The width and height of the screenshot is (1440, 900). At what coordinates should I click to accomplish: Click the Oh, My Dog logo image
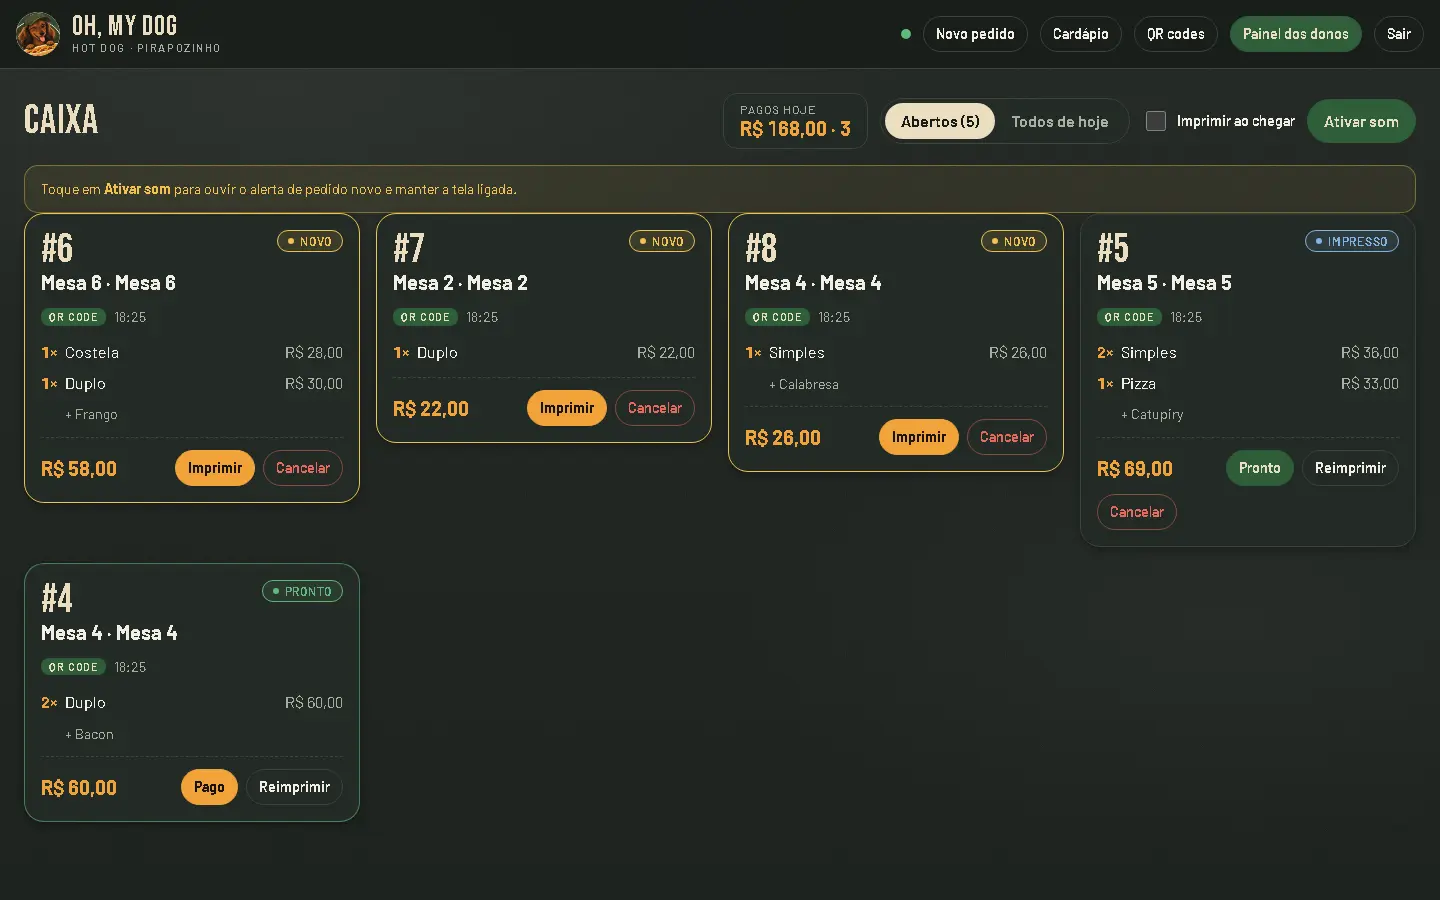pos(38,34)
